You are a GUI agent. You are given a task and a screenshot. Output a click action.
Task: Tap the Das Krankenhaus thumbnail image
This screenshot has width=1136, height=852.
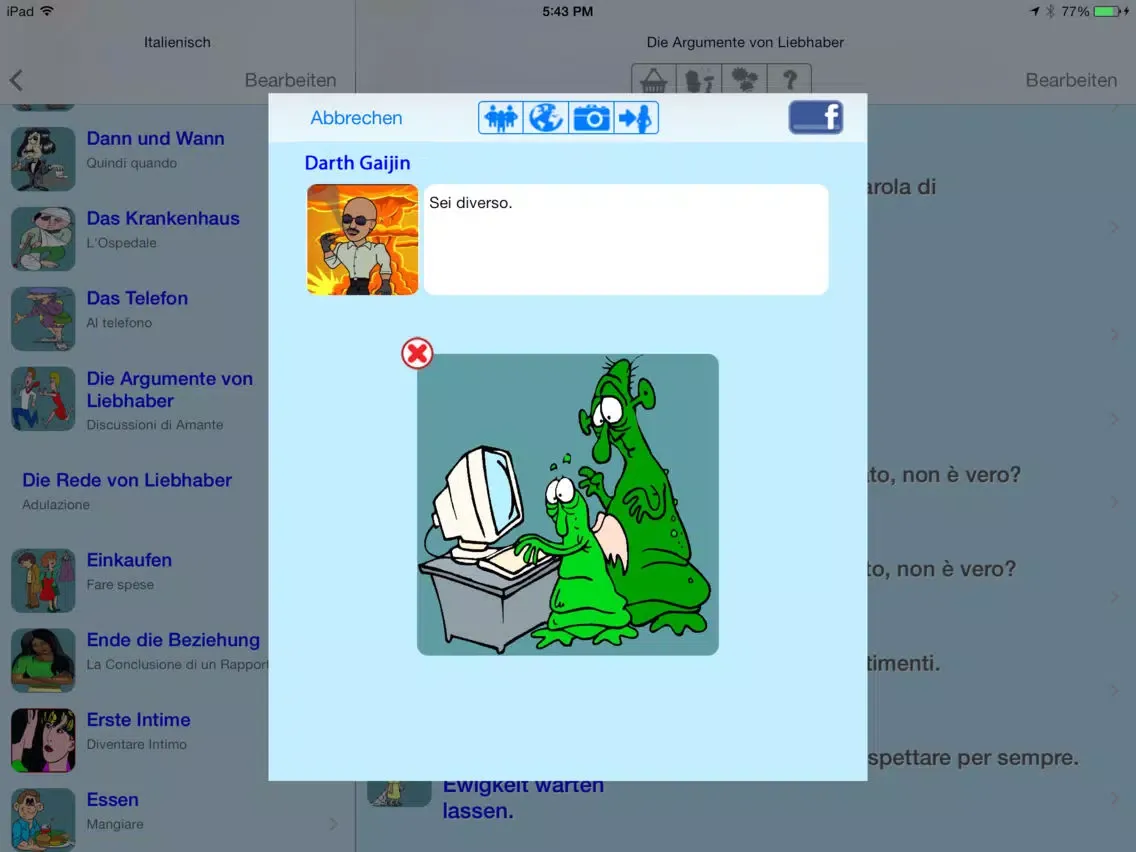click(43, 238)
